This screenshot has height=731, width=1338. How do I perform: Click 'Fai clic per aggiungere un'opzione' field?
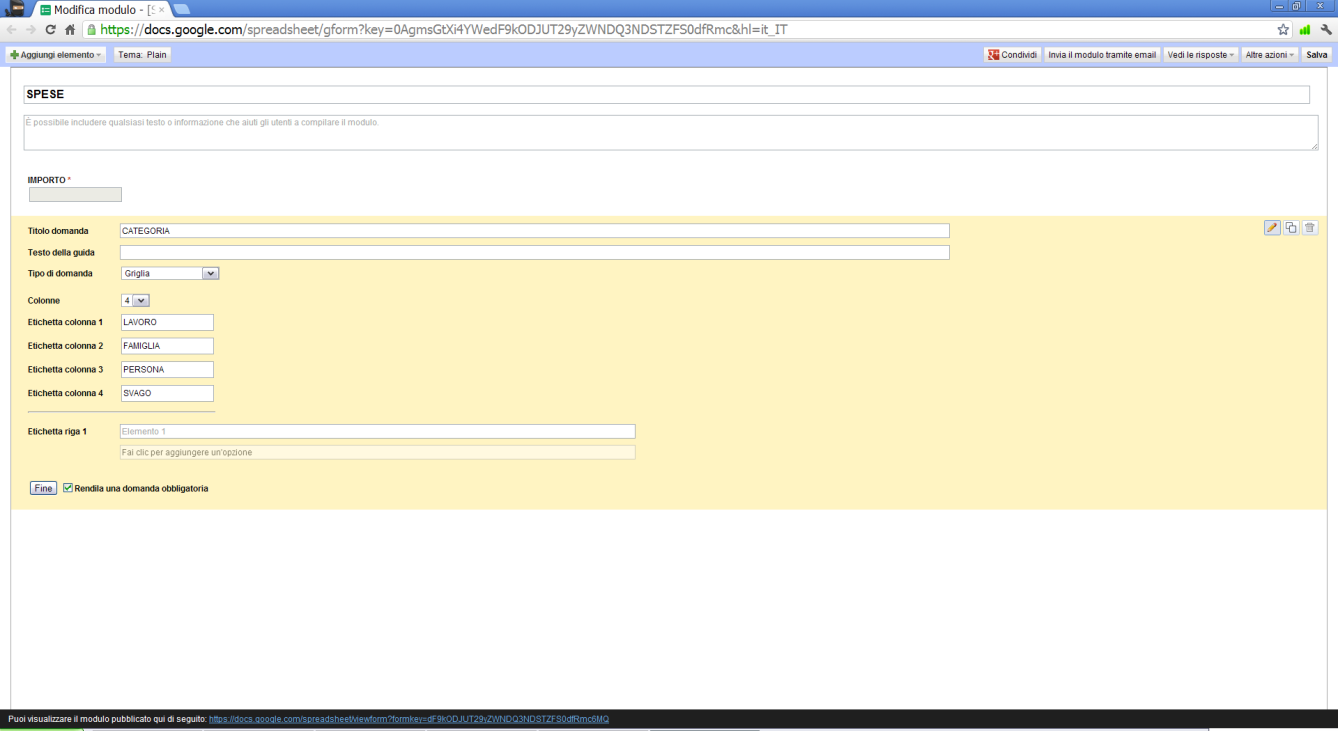[378, 453]
